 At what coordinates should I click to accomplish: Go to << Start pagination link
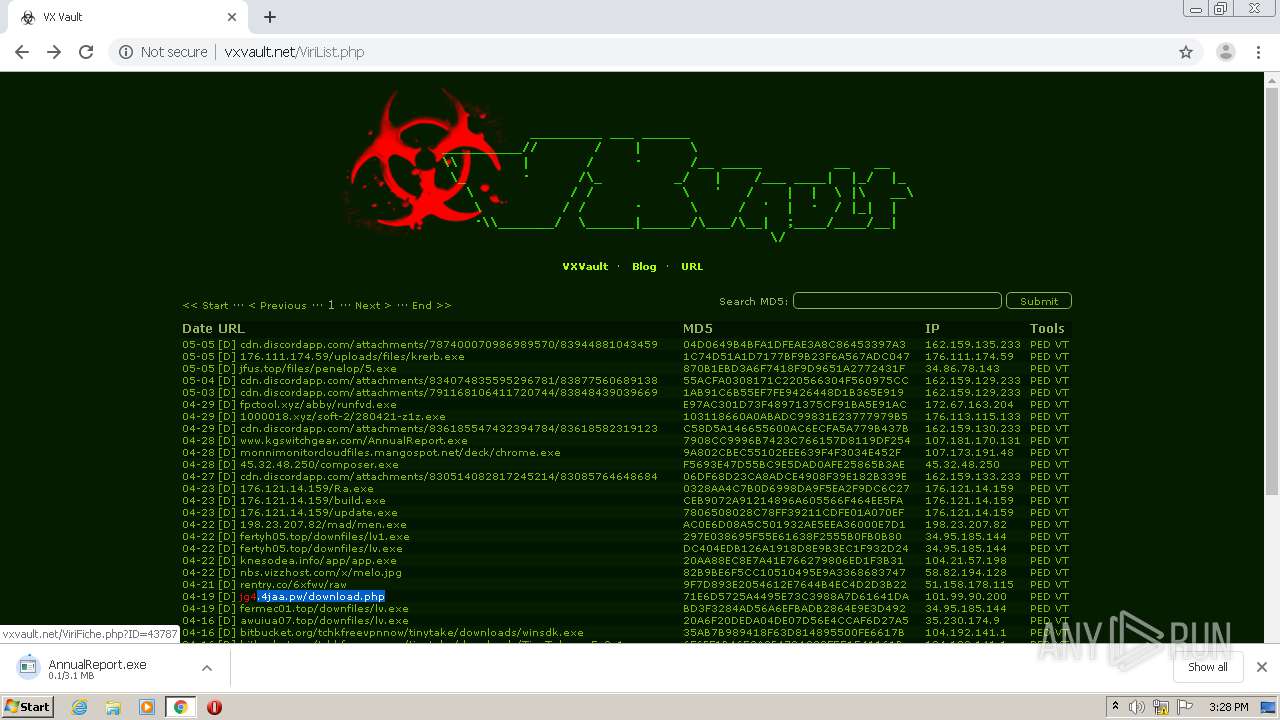pyautogui.click(x=205, y=306)
